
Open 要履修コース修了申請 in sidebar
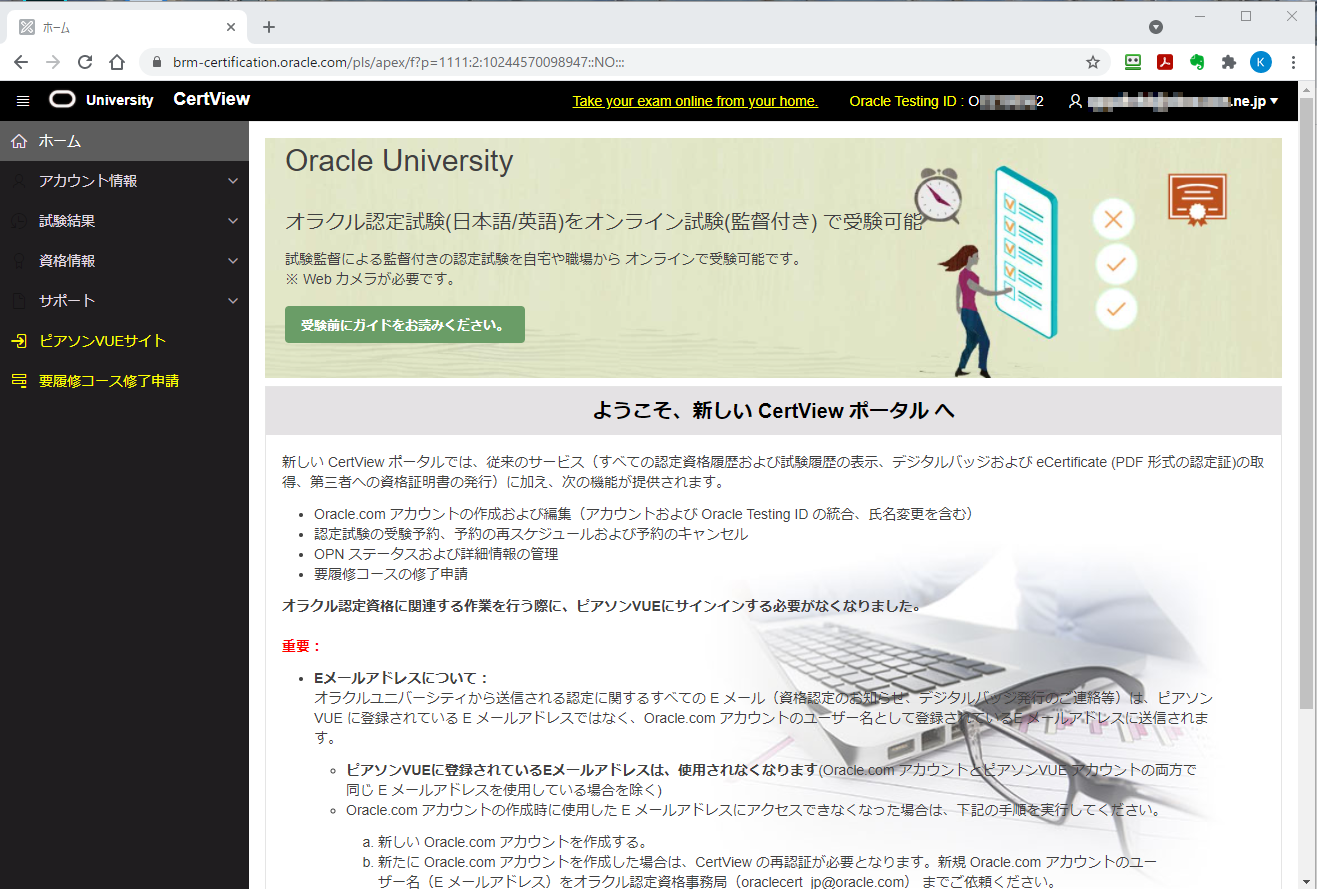tap(108, 381)
